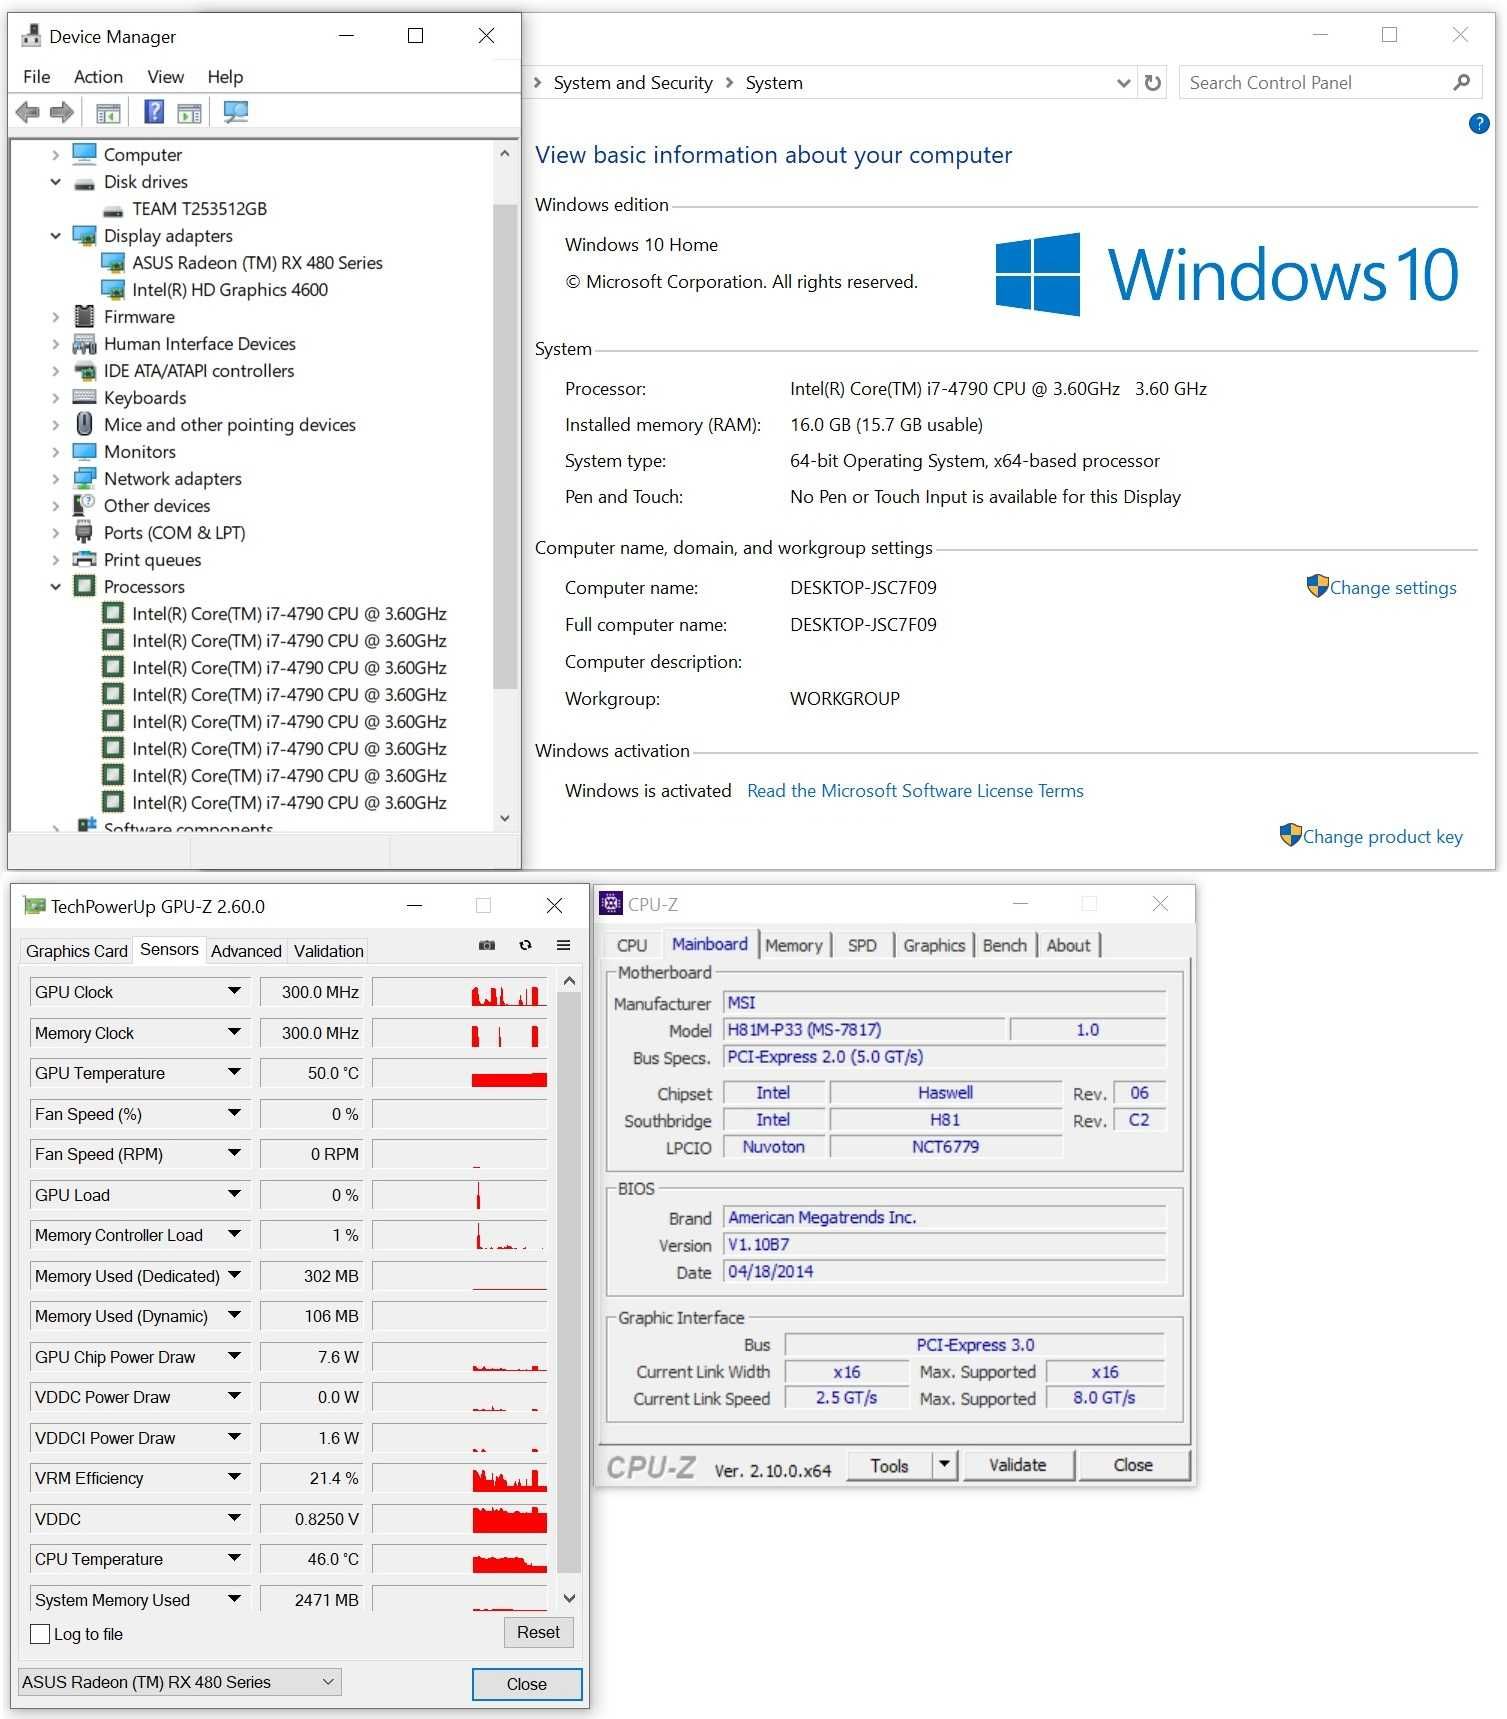Click Control Panel search magnifier icon
Image resolution: width=1507 pixels, height=1719 pixels.
[1462, 82]
